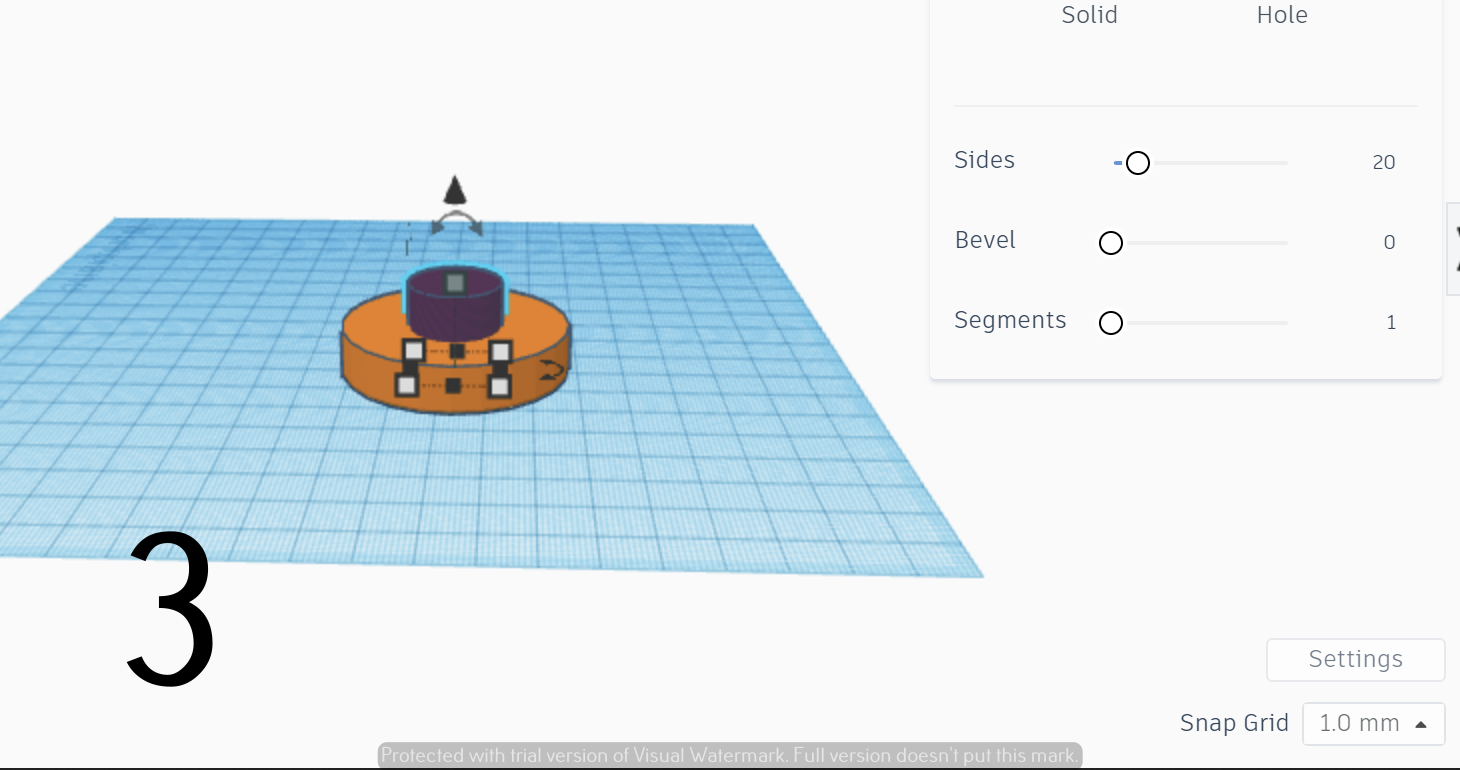Click the Sides value showing 20

[x=1383, y=161]
